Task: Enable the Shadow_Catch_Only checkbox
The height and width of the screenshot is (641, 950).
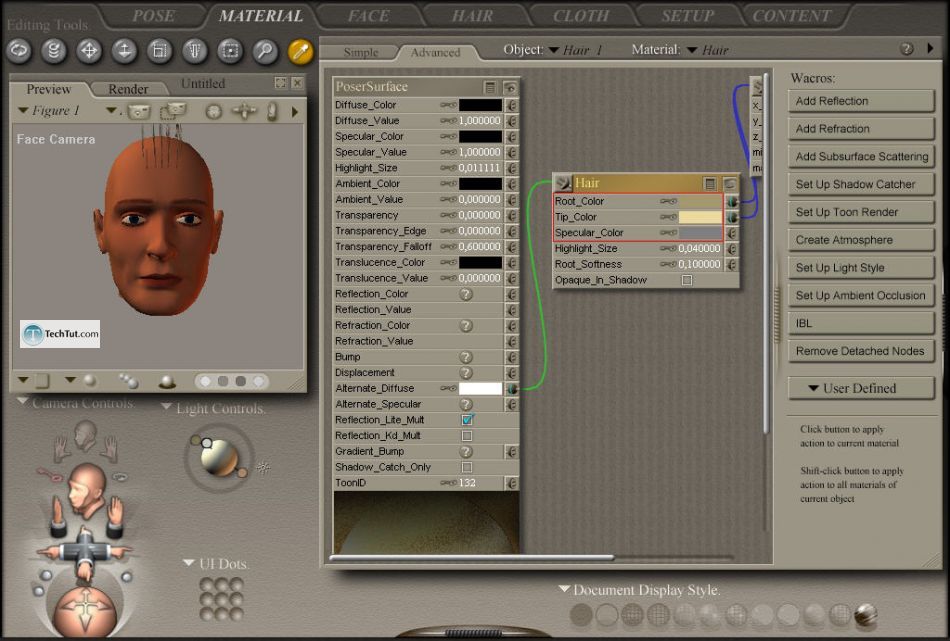Action: (467, 467)
